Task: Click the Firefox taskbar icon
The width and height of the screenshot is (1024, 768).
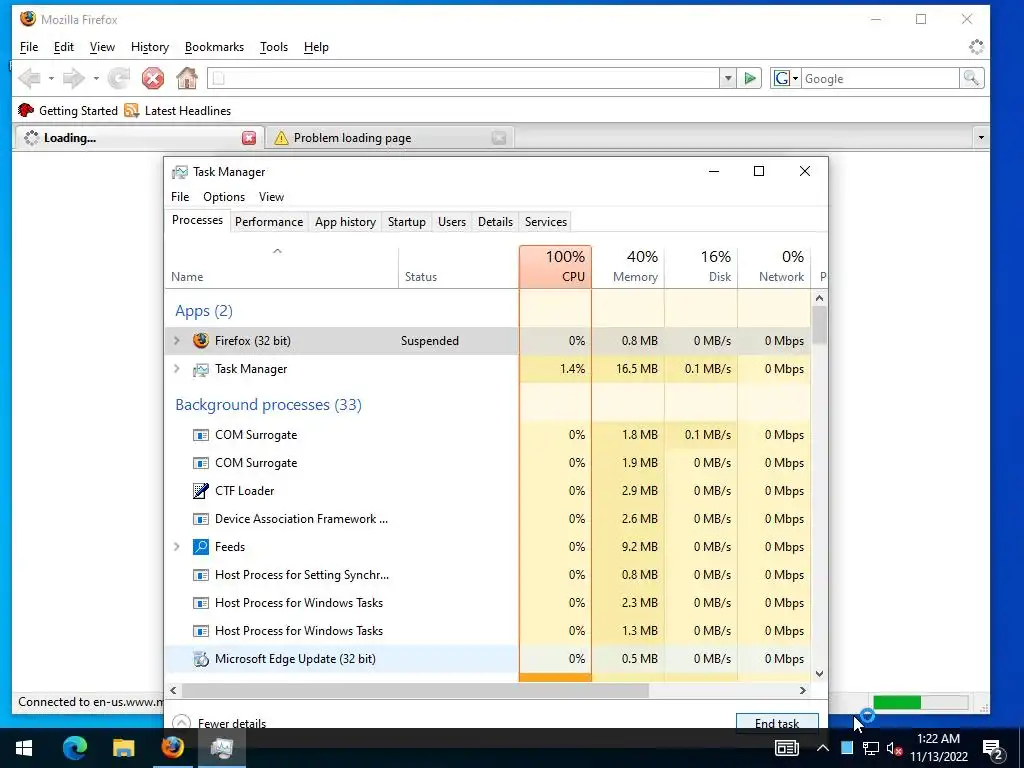Action: [x=172, y=748]
